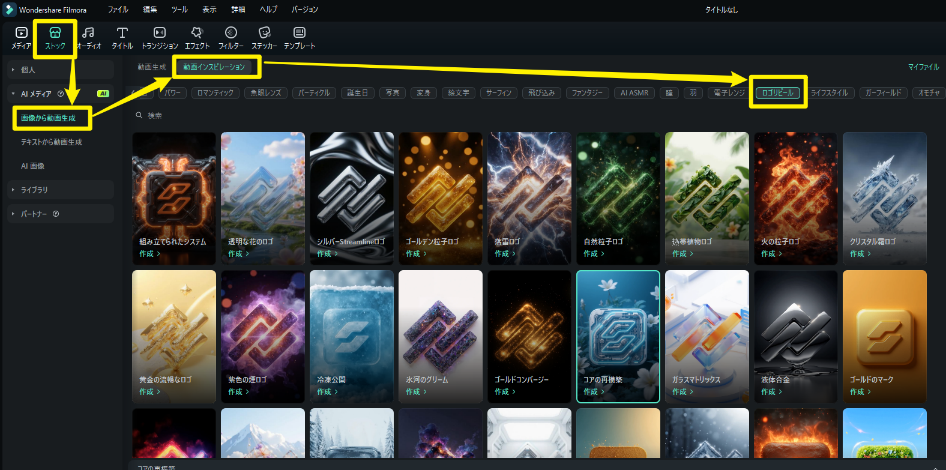
Task: Expand the 個人 section
Action: [60, 69]
